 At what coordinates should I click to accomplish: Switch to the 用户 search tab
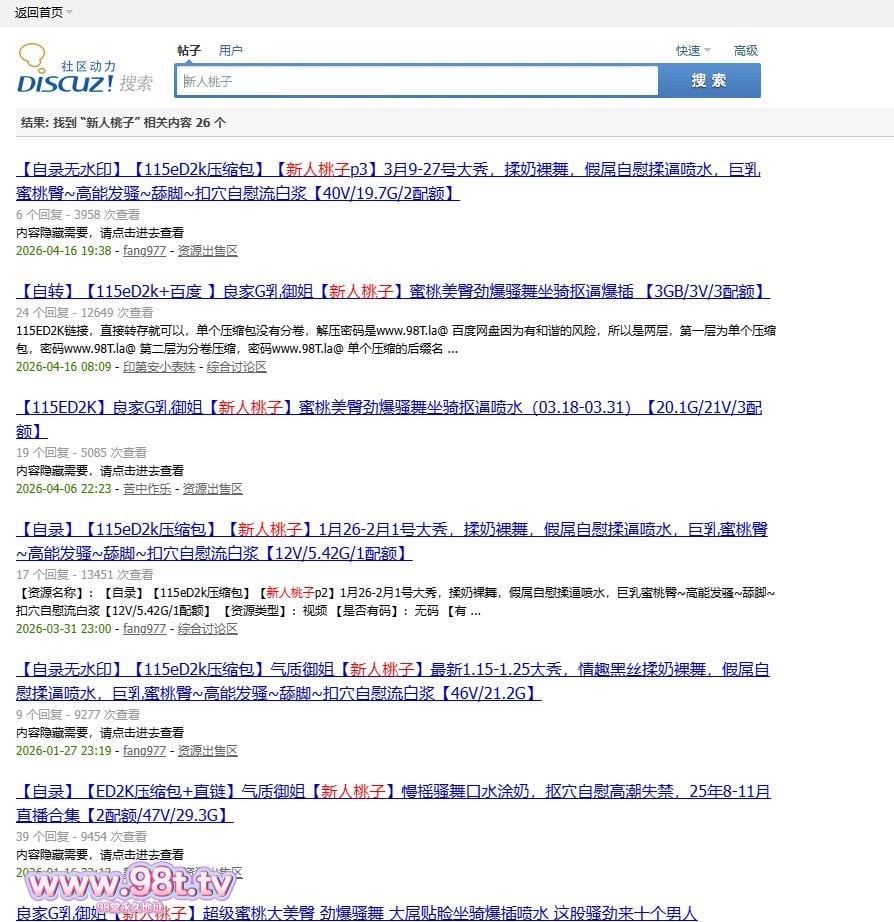(231, 50)
